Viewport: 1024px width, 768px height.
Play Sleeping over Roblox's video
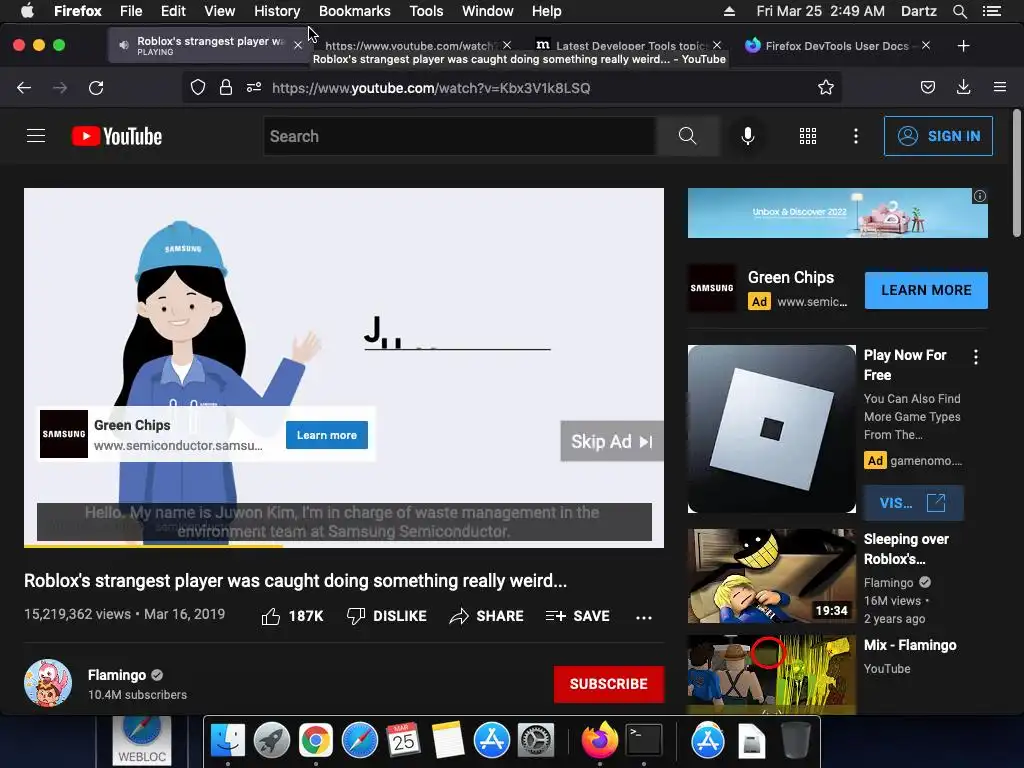point(771,576)
